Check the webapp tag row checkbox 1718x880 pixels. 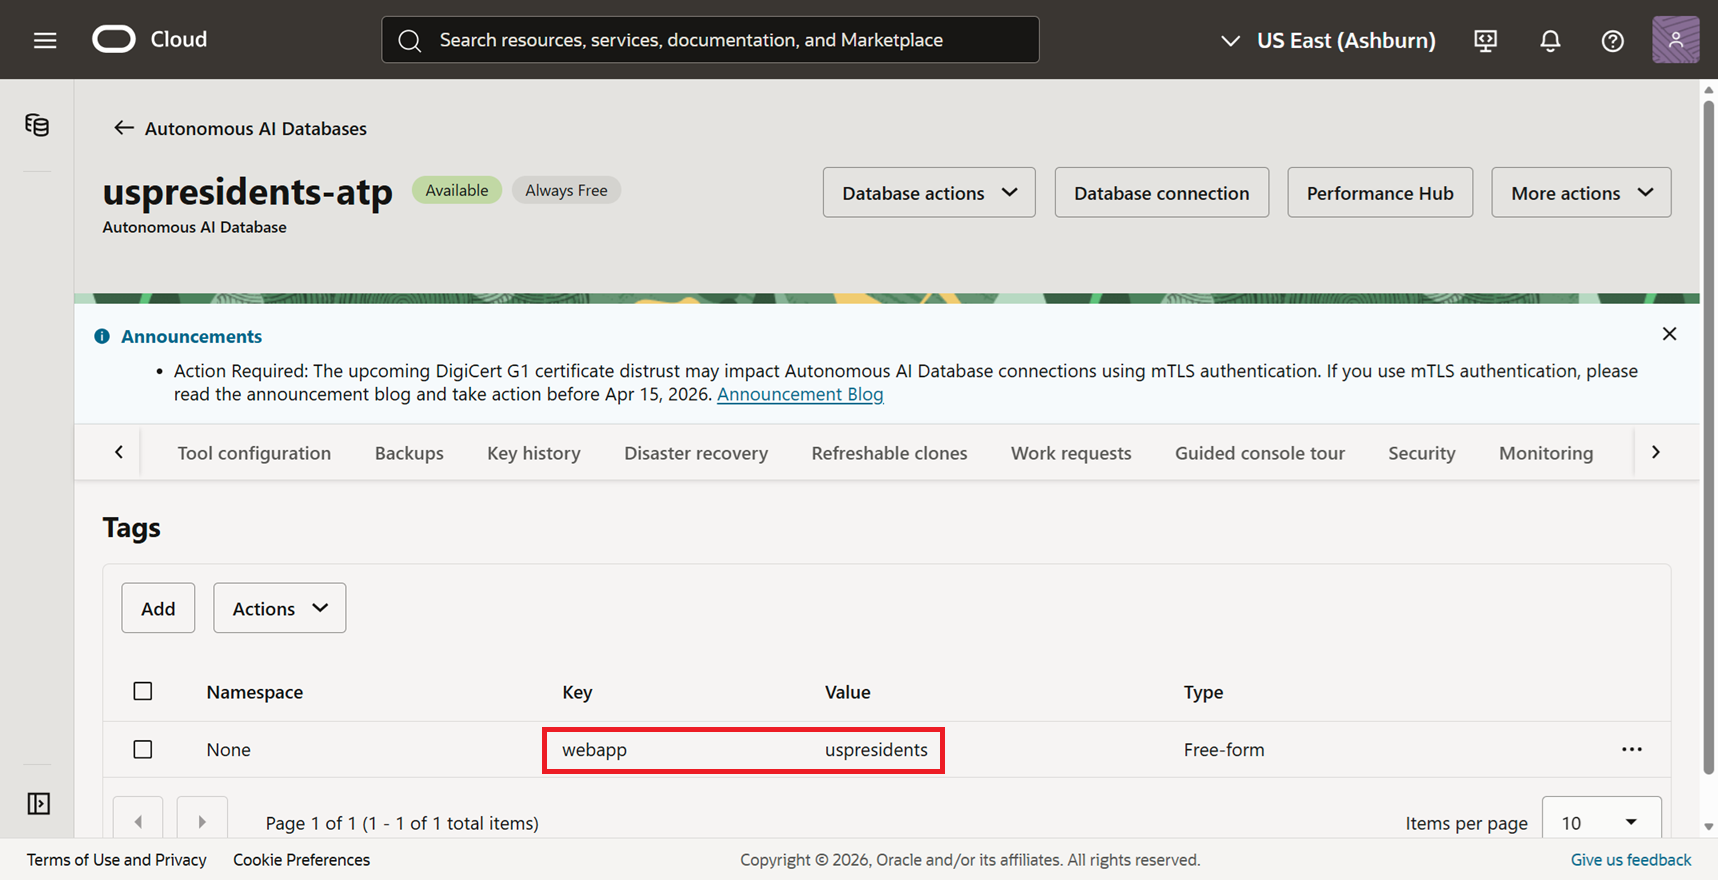pos(143,749)
